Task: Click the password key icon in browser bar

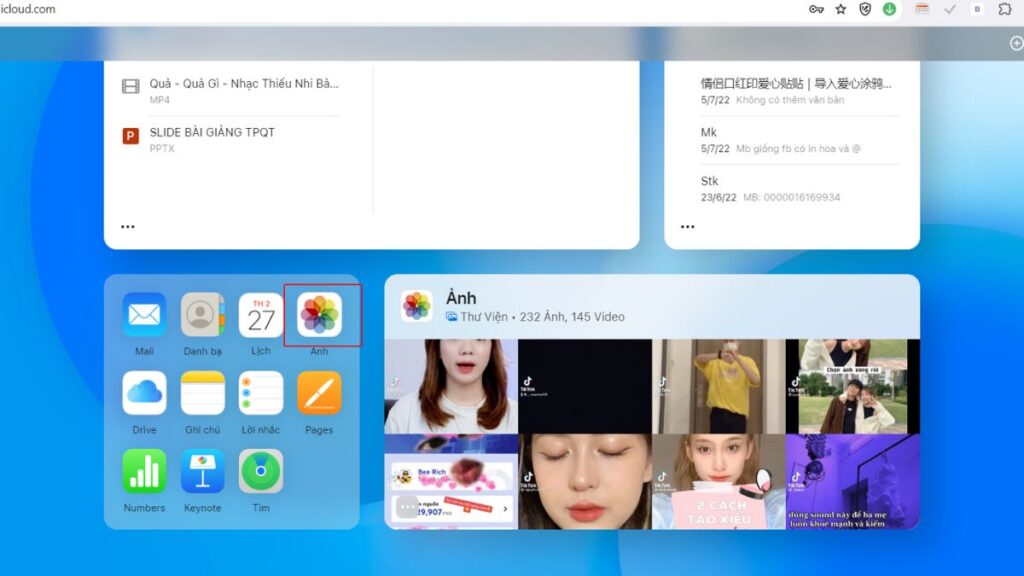Action: 816,9
